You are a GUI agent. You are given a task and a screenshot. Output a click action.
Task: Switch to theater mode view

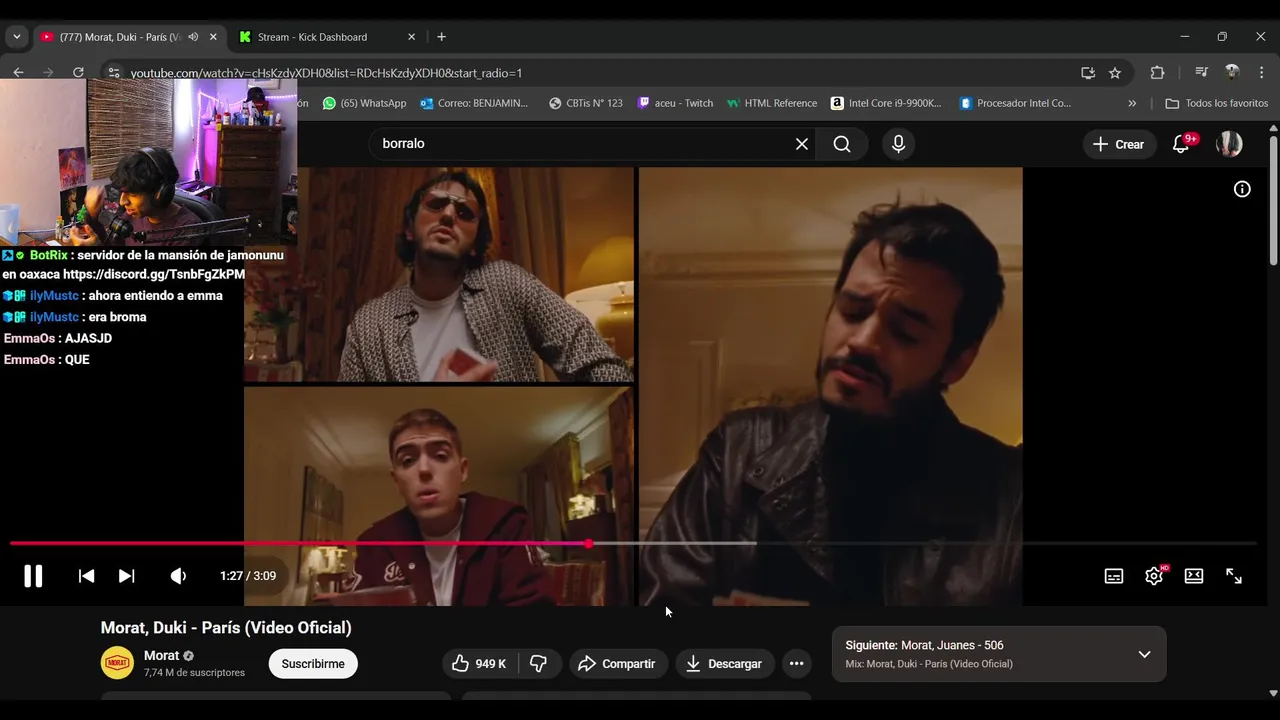tap(1194, 576)
